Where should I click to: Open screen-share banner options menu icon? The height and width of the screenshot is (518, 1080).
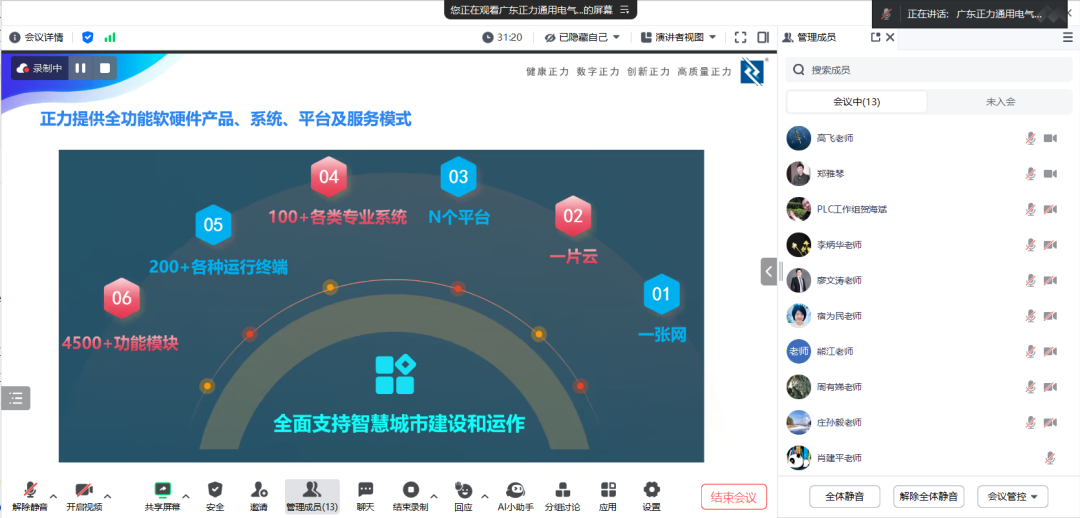[625, 10]
